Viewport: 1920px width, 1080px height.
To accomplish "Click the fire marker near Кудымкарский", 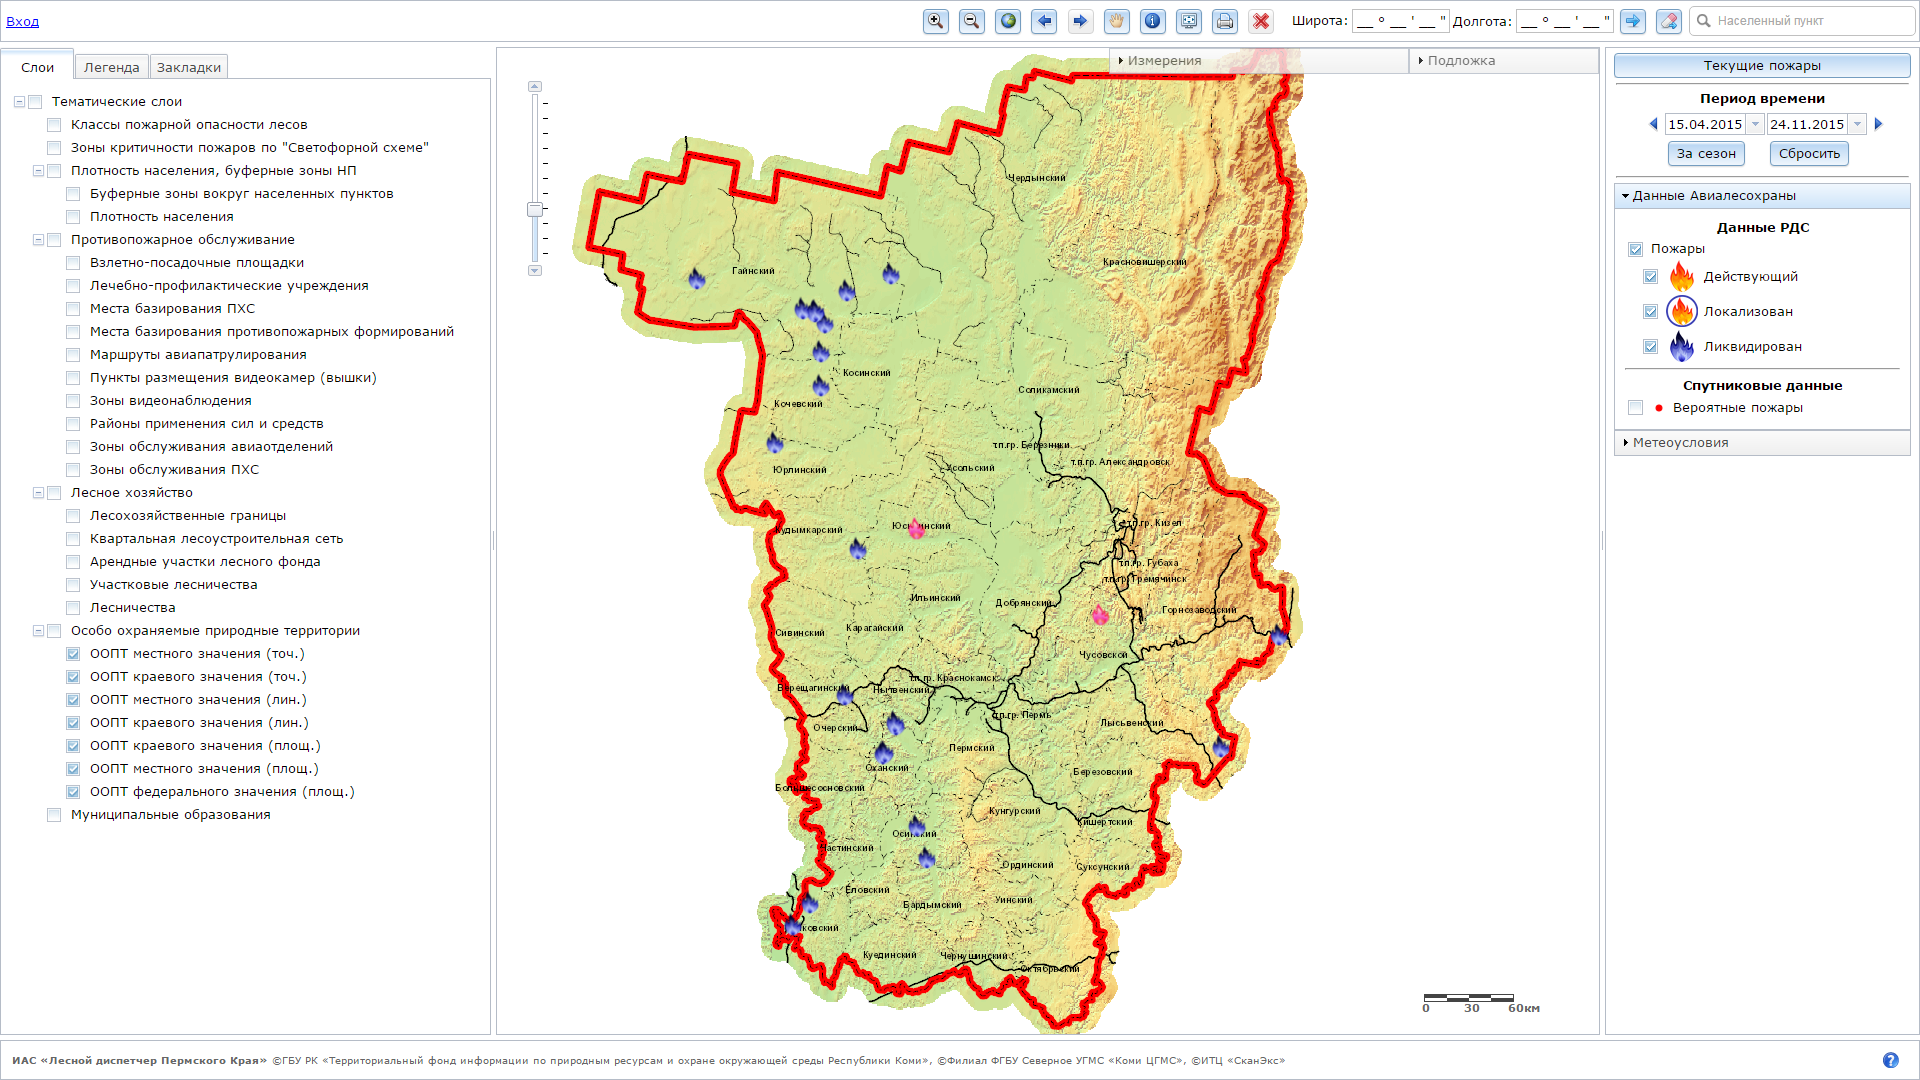I will [x=858, y=548].
